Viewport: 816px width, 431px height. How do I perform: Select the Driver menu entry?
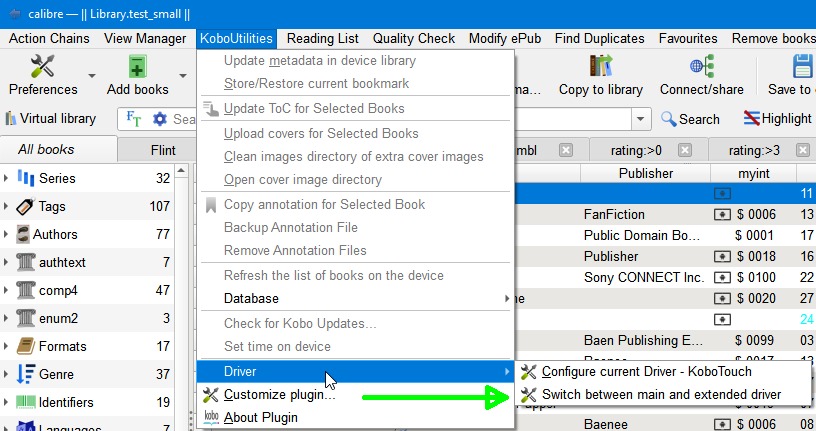pyautogui.click(x=355, y=372)
